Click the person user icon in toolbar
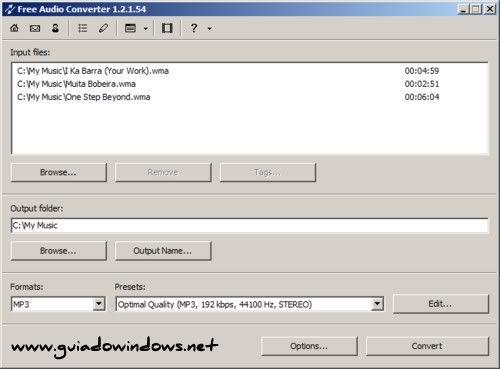 [x=55, y=28]
